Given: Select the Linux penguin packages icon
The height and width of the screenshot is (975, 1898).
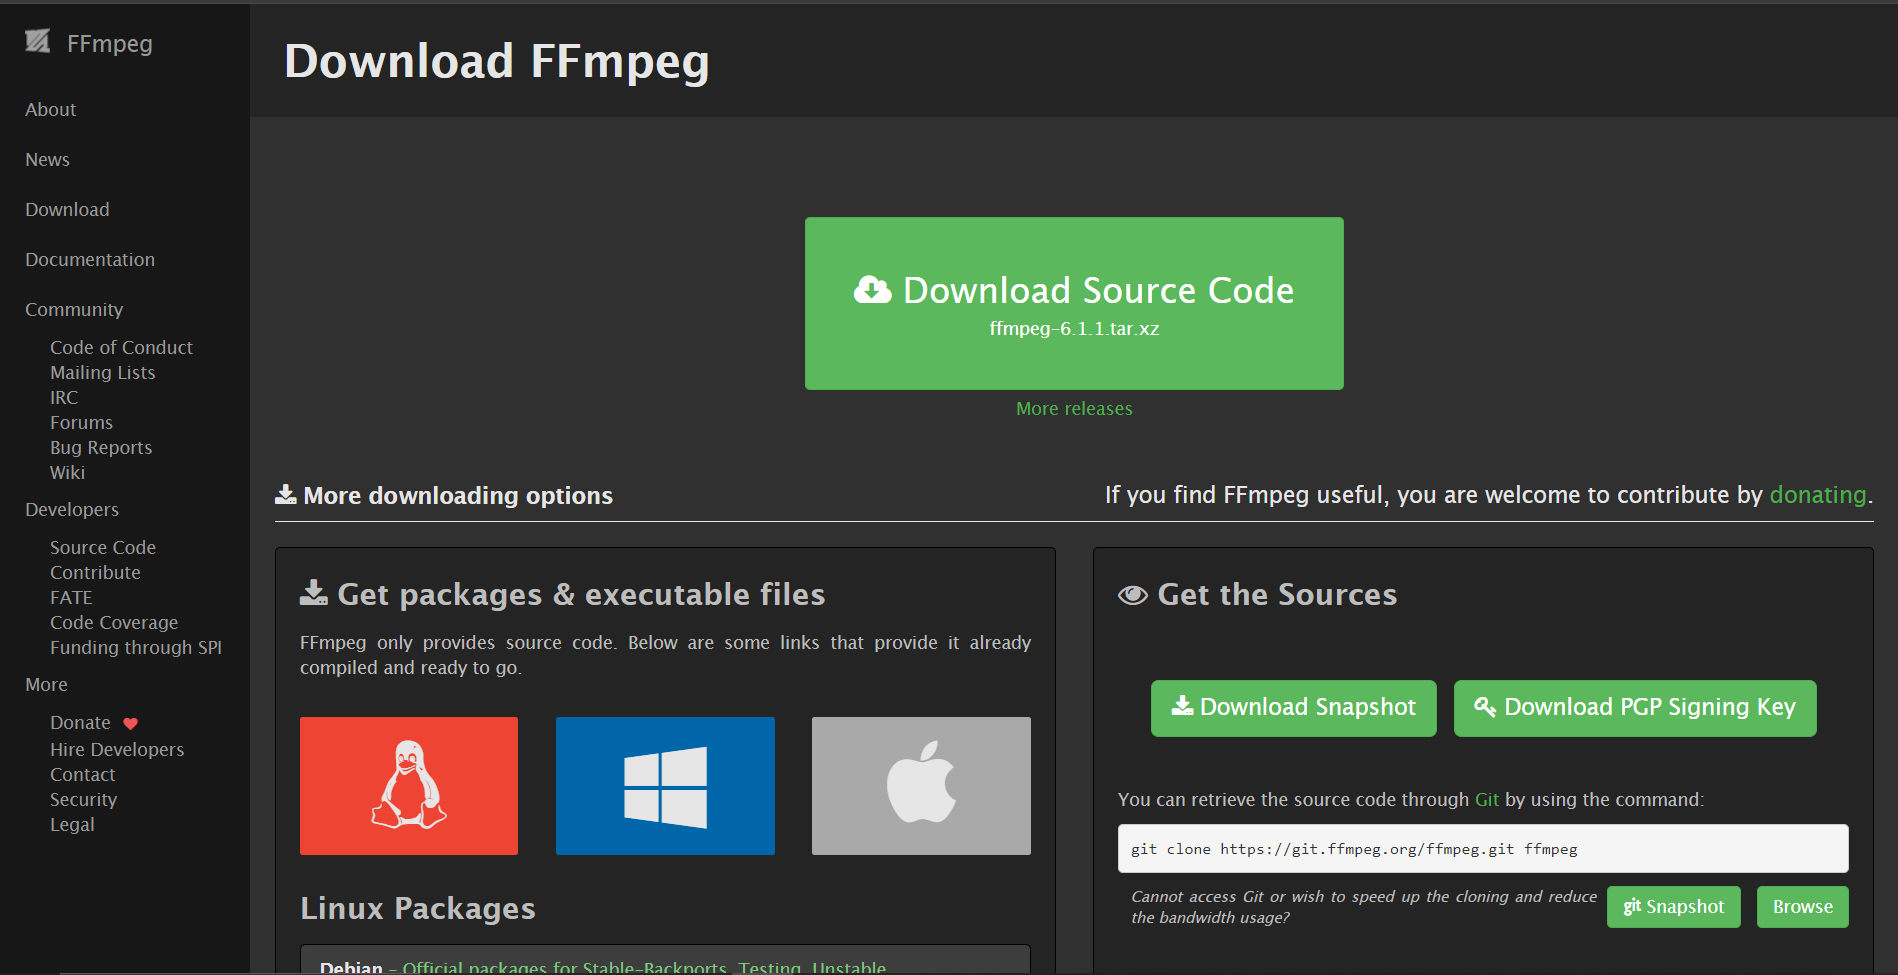Looking at the screenshot, I should [408, 786].
